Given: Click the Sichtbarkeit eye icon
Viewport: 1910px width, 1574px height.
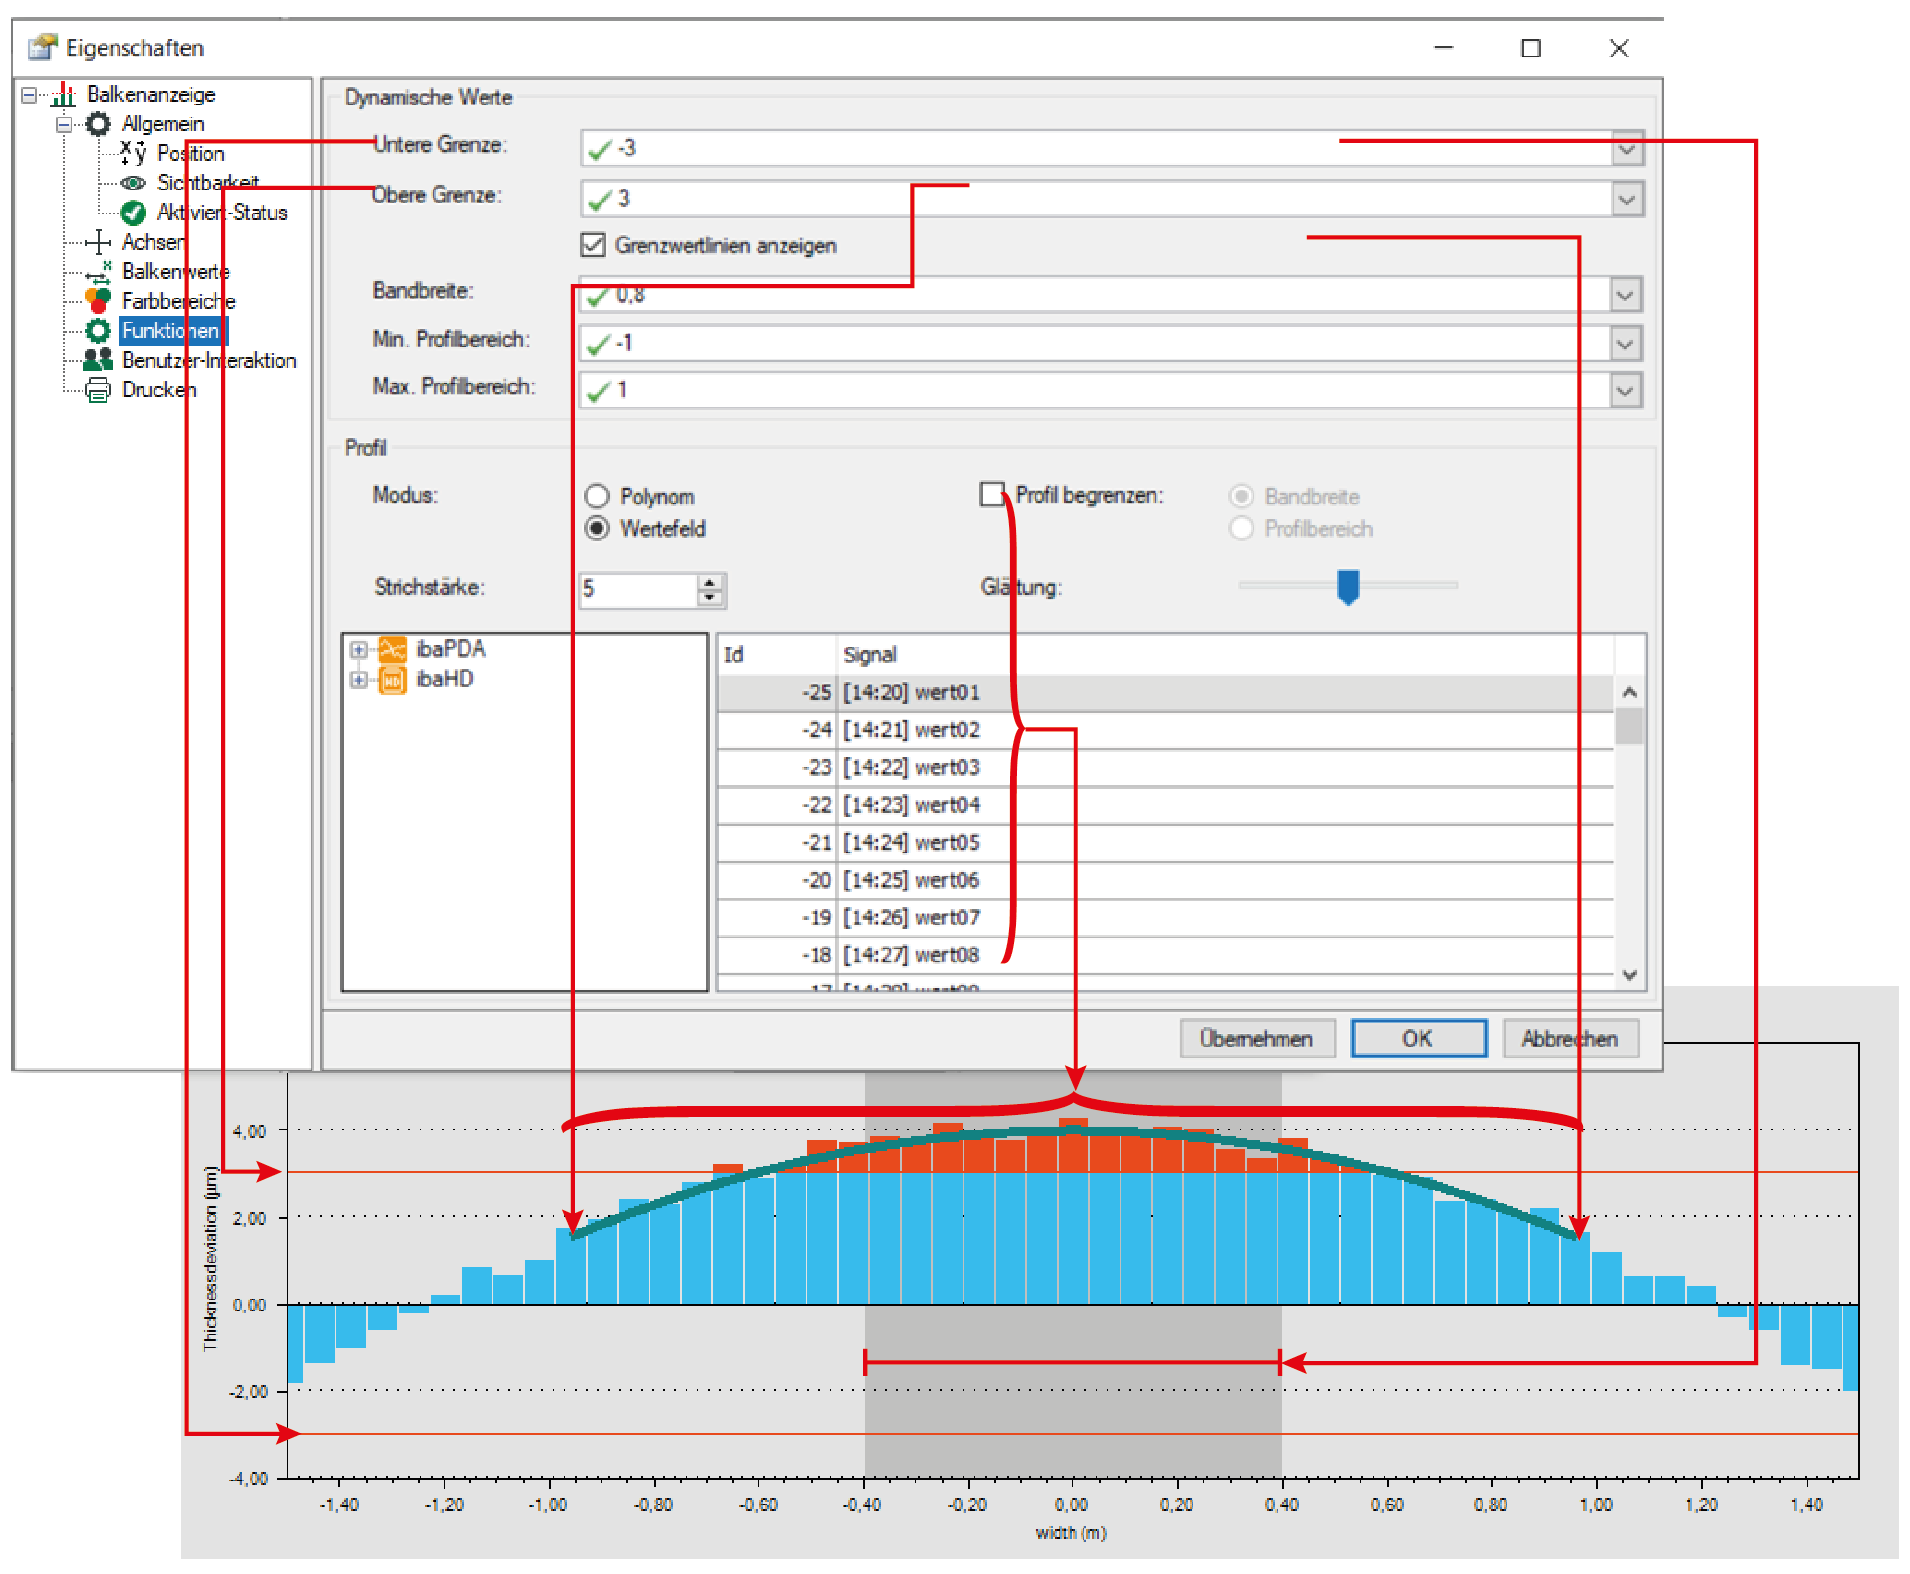Looking at the screenshot, I should click(133, 183).
